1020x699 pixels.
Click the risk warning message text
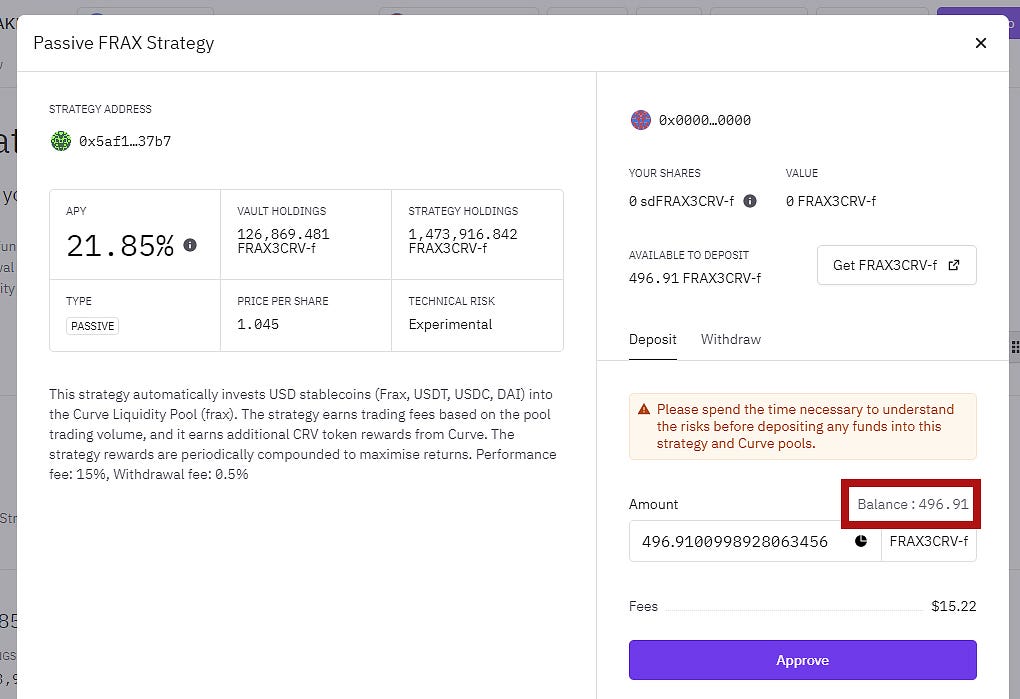805,427
